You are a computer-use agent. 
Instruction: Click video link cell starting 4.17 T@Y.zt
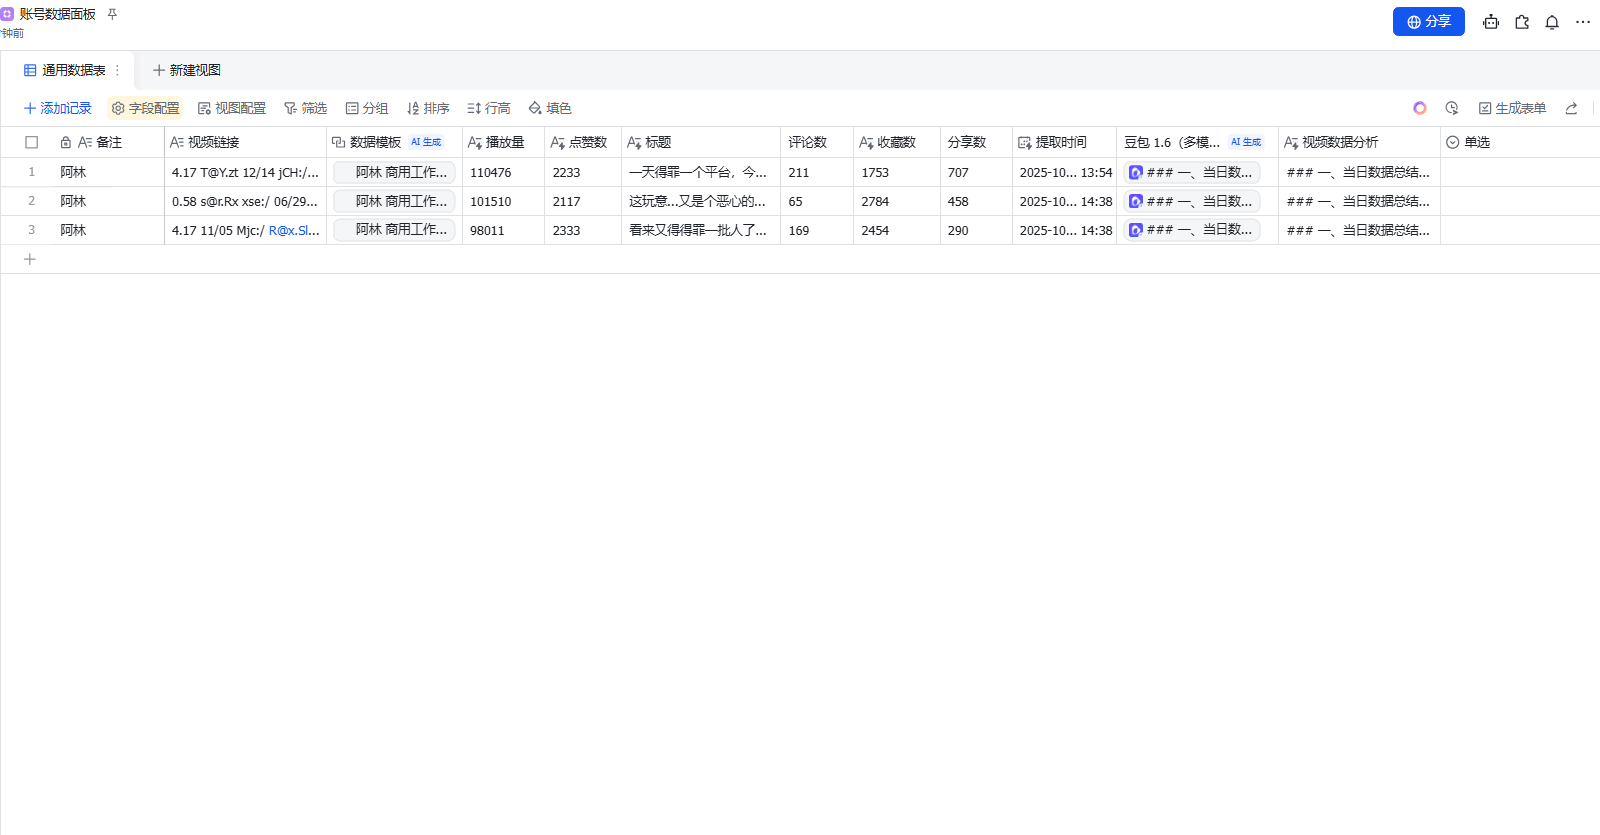245,172
